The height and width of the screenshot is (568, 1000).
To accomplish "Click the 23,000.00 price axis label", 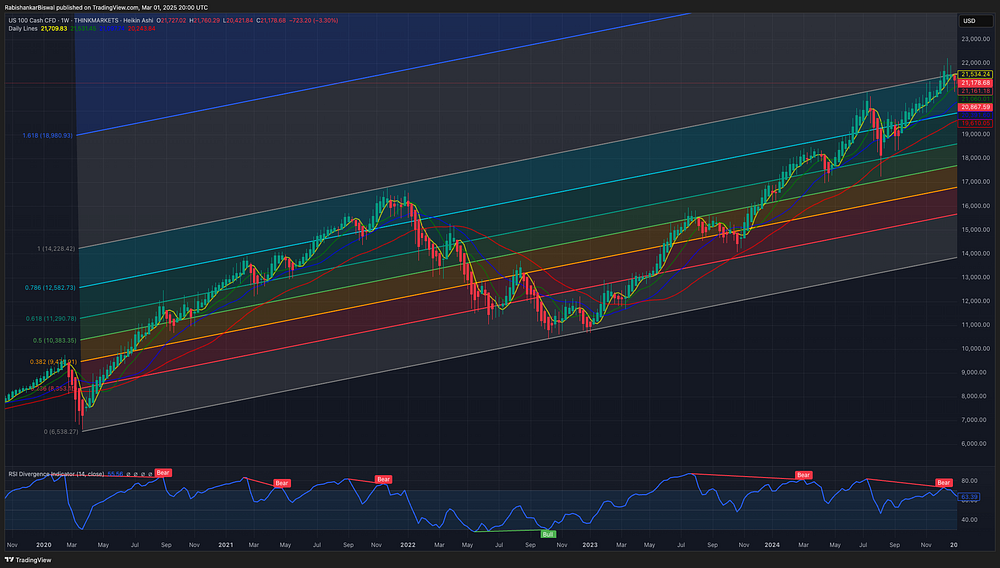I will (976, 39).
